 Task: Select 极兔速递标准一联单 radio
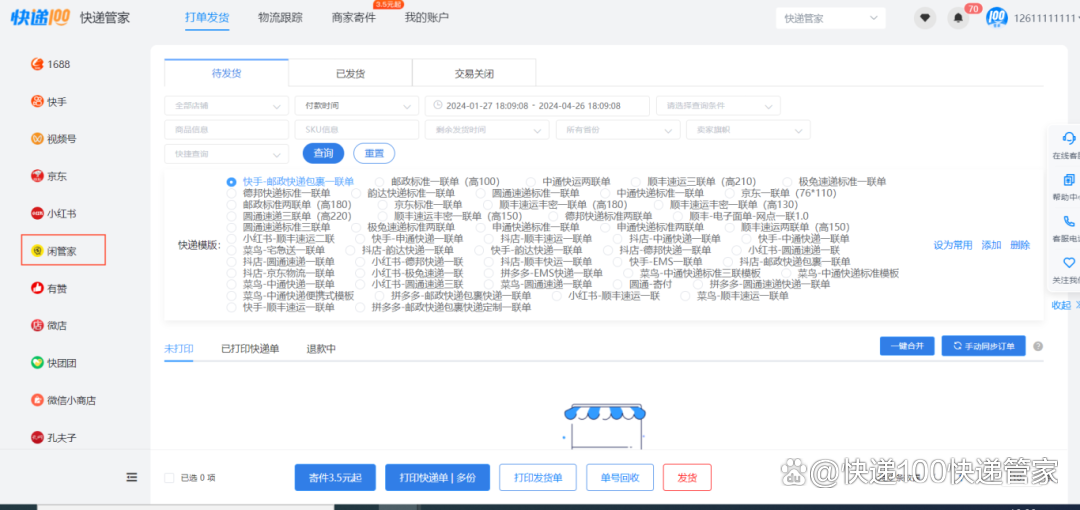pos(787,182)
